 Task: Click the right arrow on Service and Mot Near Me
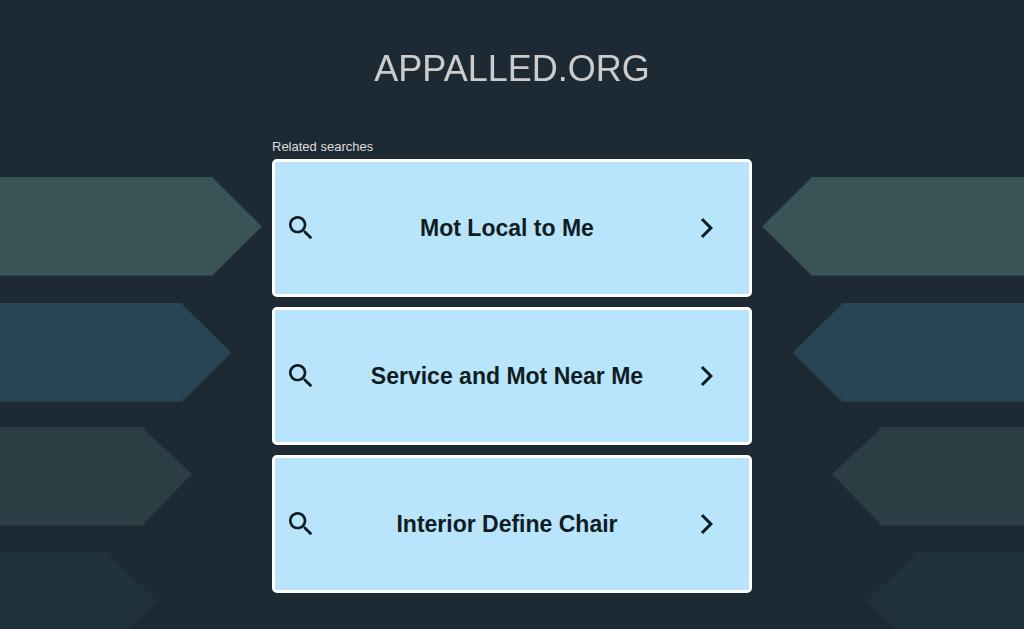pos(706,376)
